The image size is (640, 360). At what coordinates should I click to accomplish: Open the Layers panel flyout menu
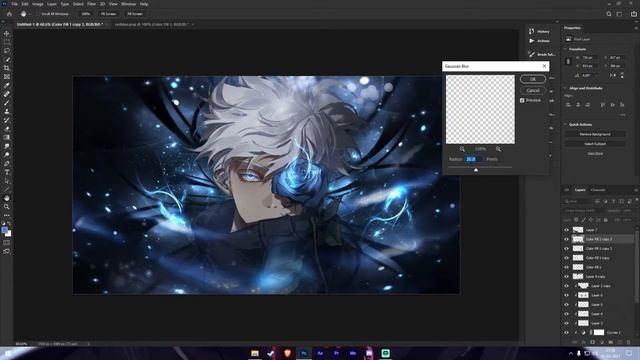[x=636, y=190]
